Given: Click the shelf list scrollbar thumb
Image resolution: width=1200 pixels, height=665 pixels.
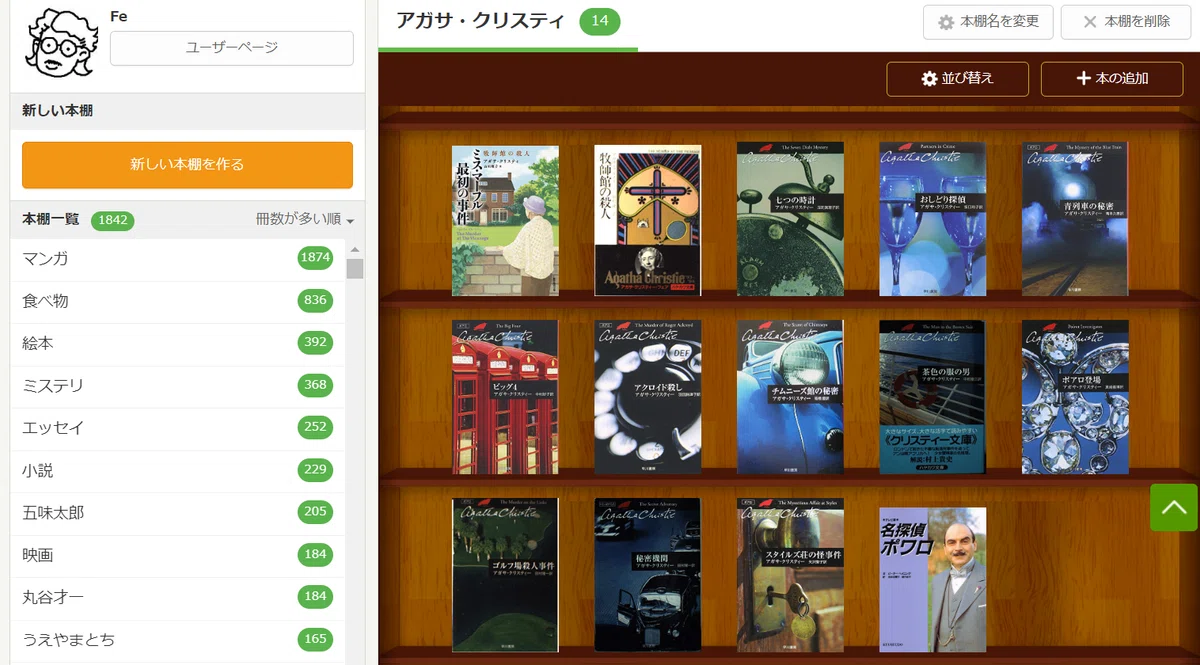Looking at the screenshot, I should click(x=354, y=268).
